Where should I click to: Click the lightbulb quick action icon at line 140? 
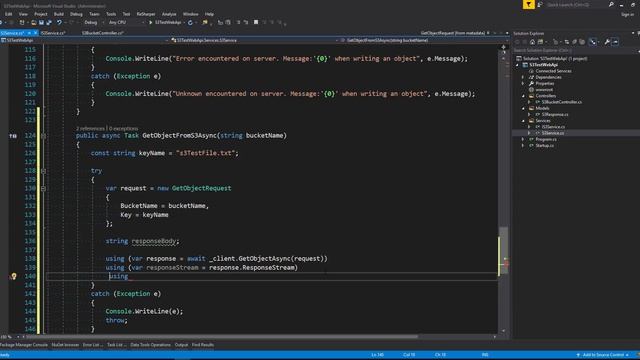13,276
